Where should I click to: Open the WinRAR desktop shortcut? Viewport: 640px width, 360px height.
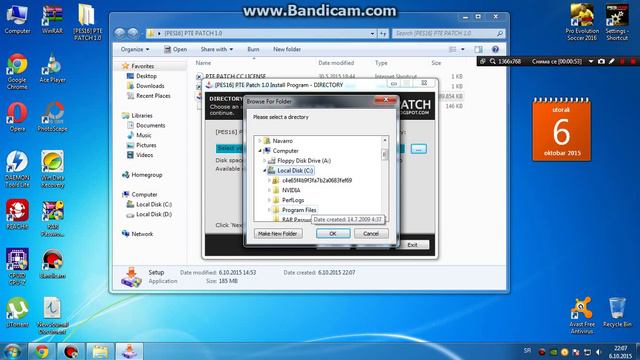[x=52, y=20]
